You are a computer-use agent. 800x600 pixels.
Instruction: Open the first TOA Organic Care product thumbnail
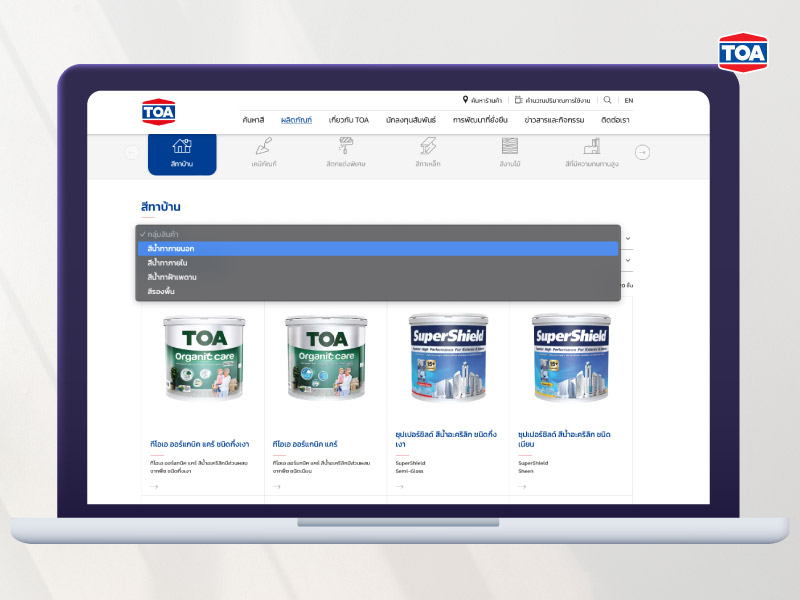[x=203, y=359]
